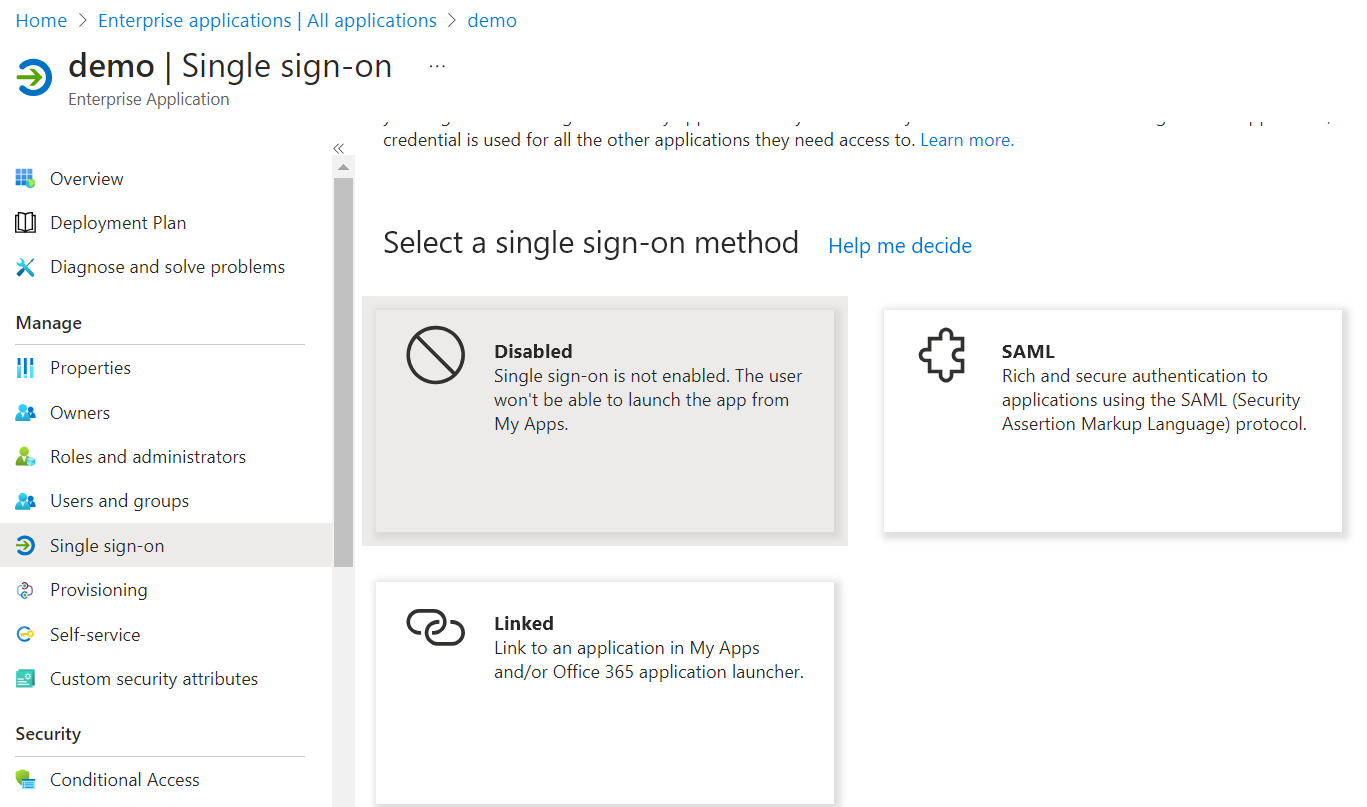Follow the Learn more link
Screen dimensions: 1367x807
click(x=966, y=140)
